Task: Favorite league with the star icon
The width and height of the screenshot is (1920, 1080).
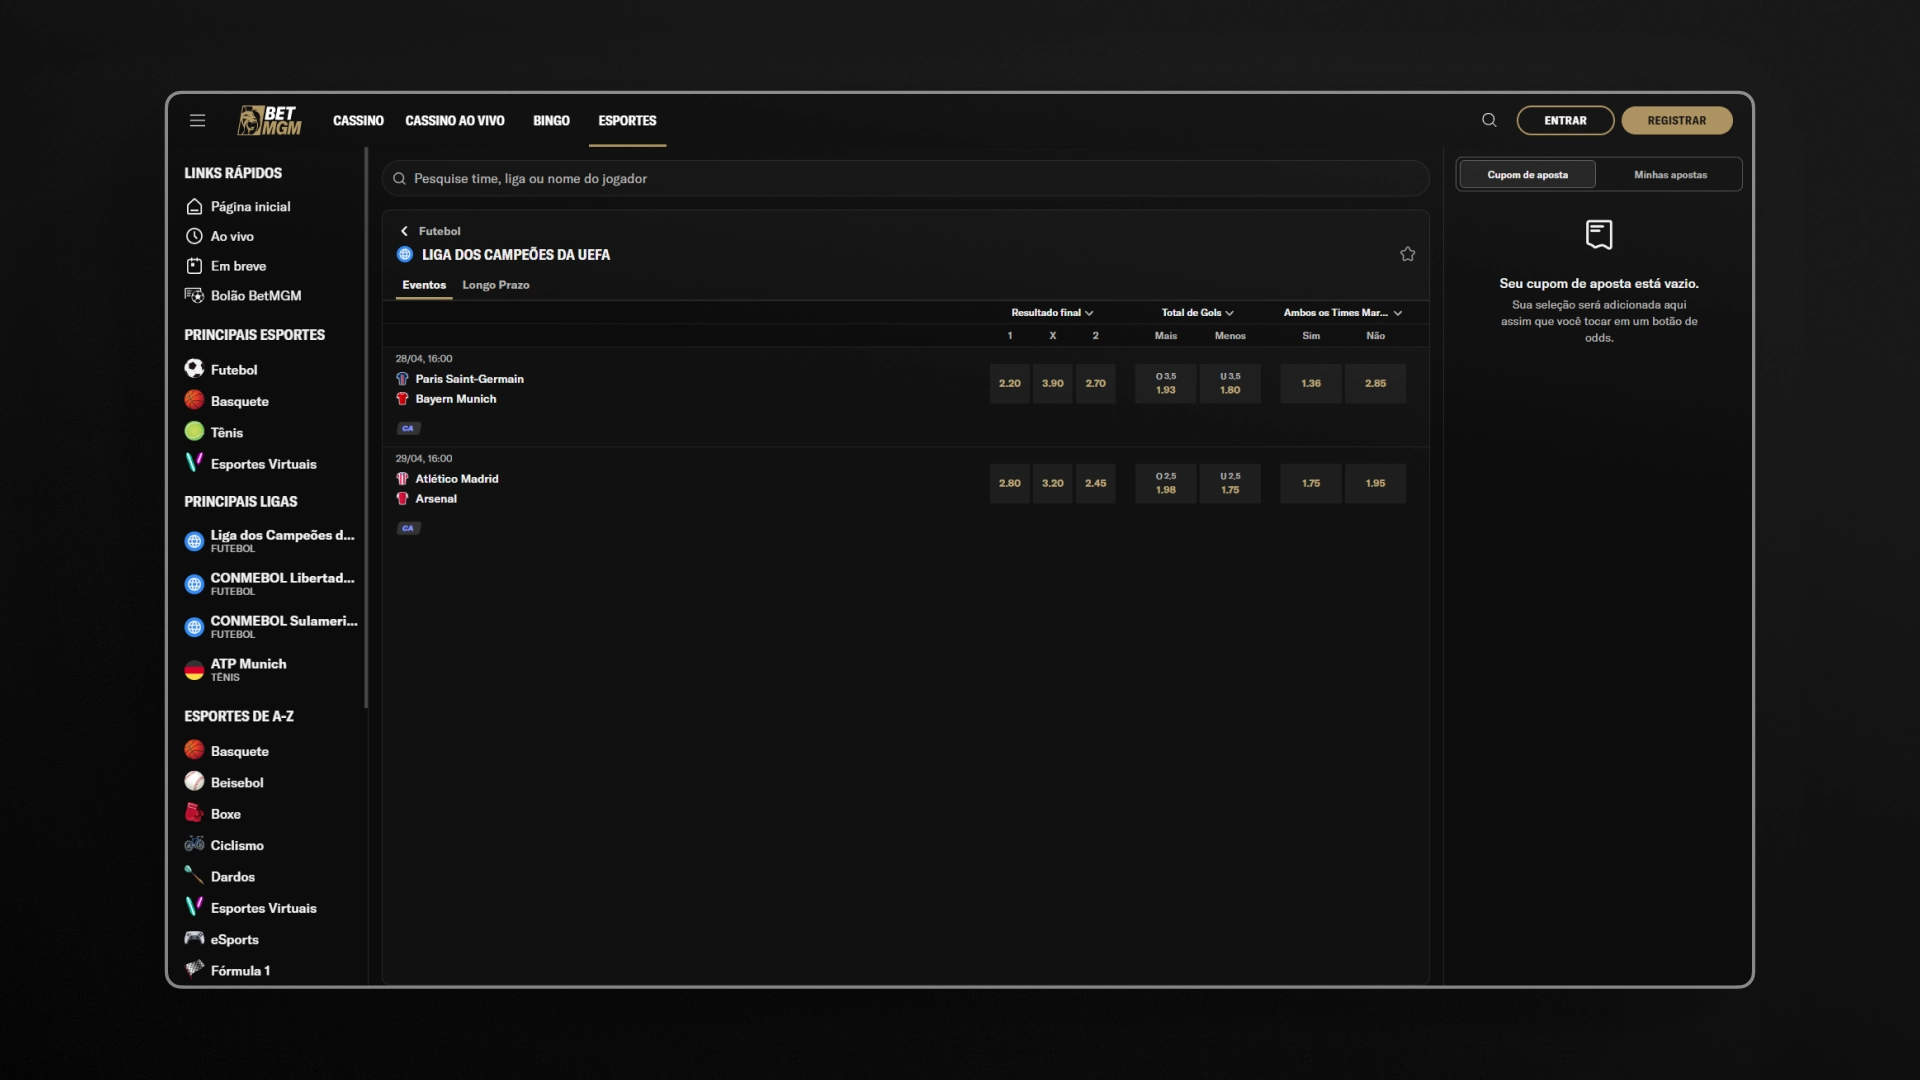Action: pos(1407,254)
